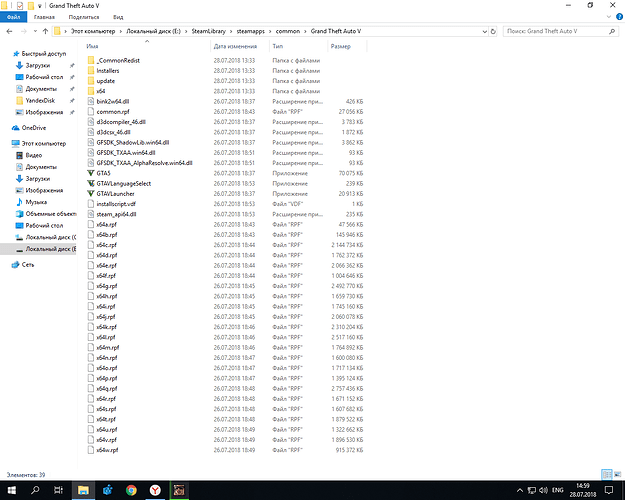Open the Файл menu

(14, 17)
